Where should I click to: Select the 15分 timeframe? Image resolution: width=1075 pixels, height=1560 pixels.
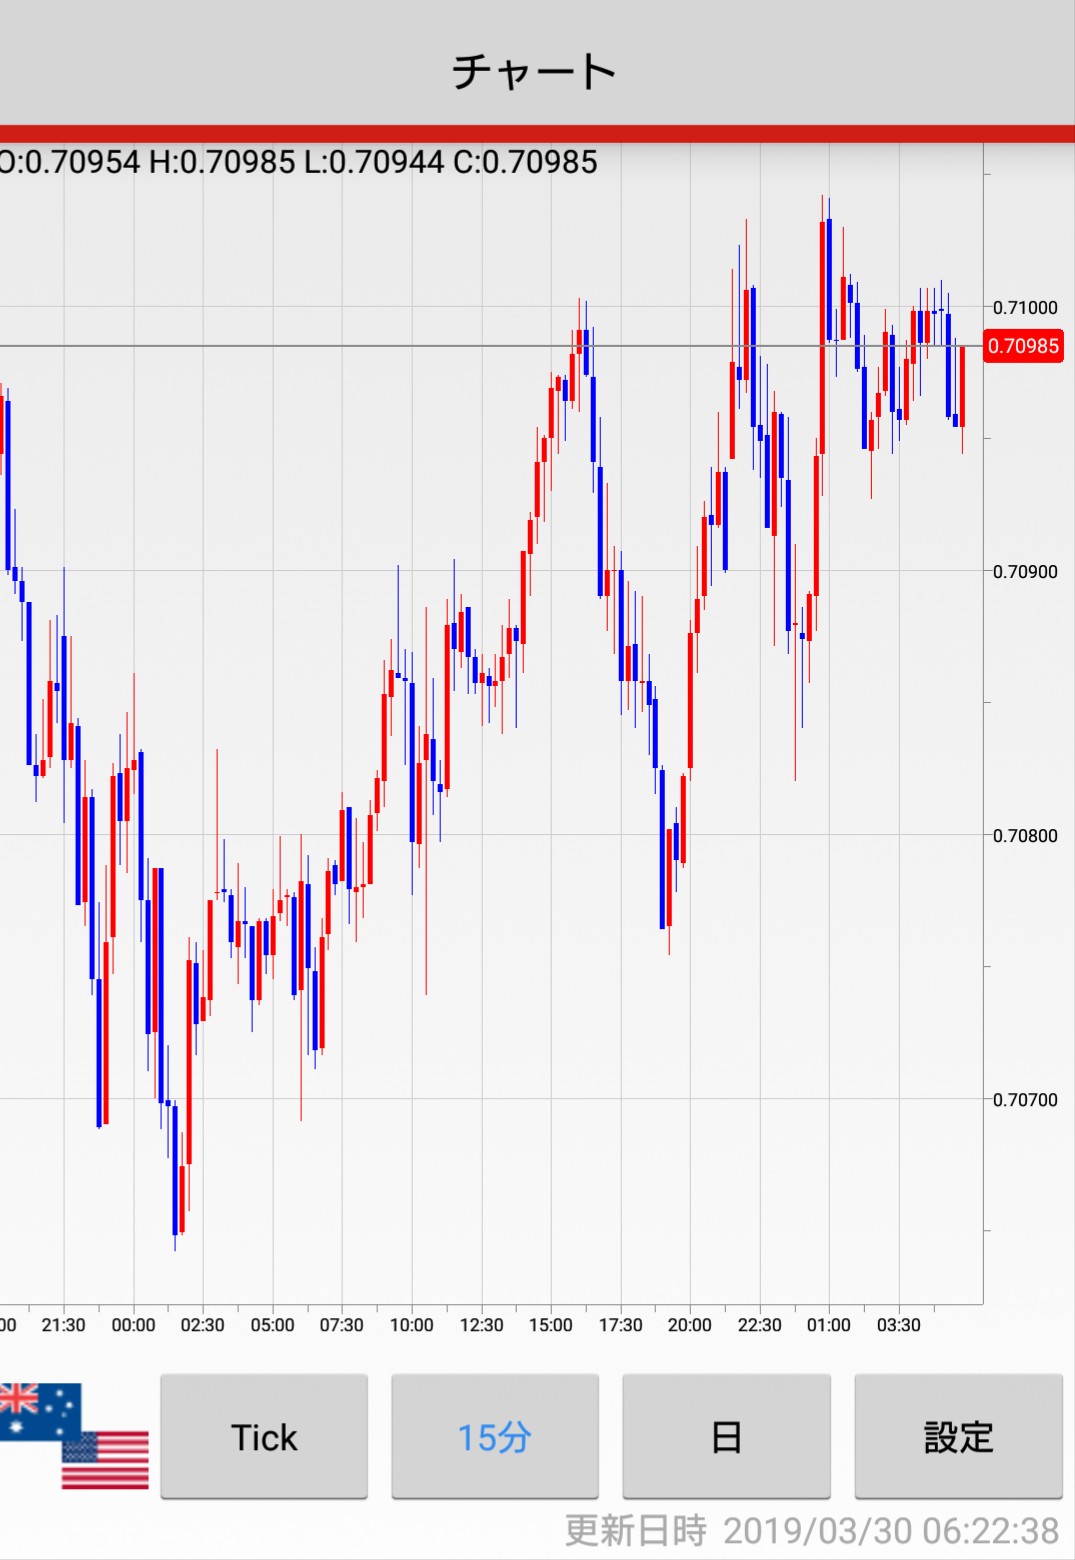[x=494, y=1436]
